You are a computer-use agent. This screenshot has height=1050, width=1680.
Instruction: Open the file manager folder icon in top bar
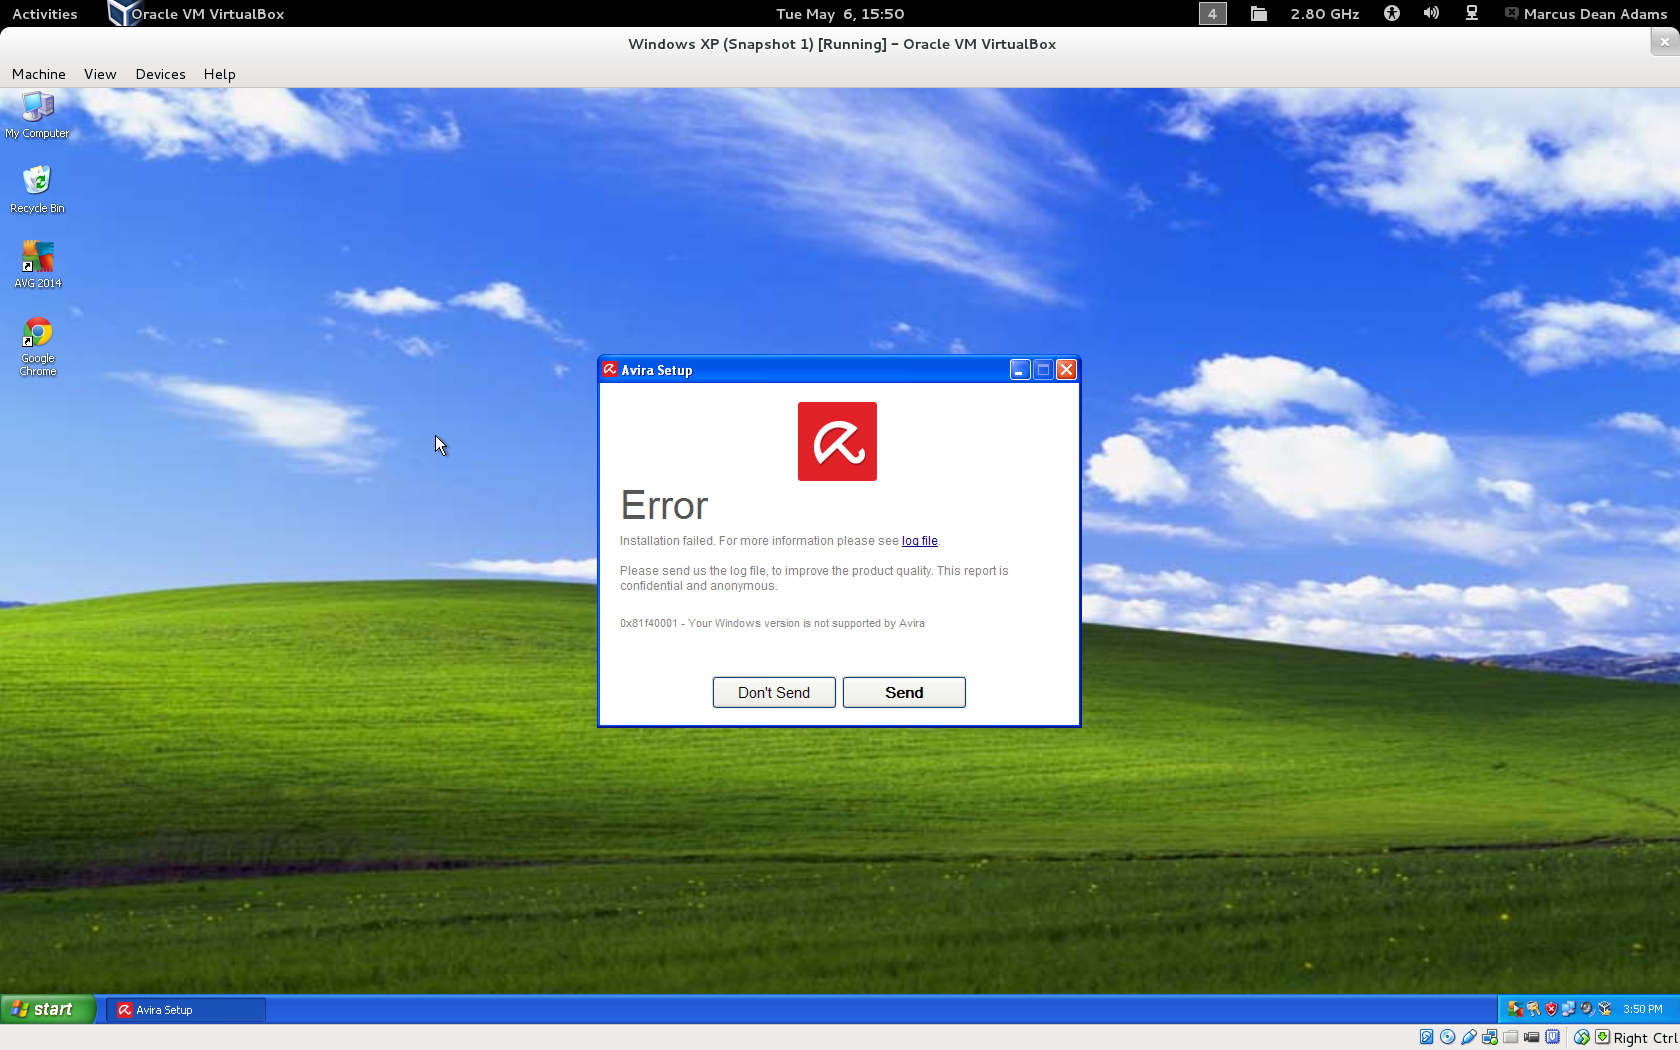(x=1259, y=13)
